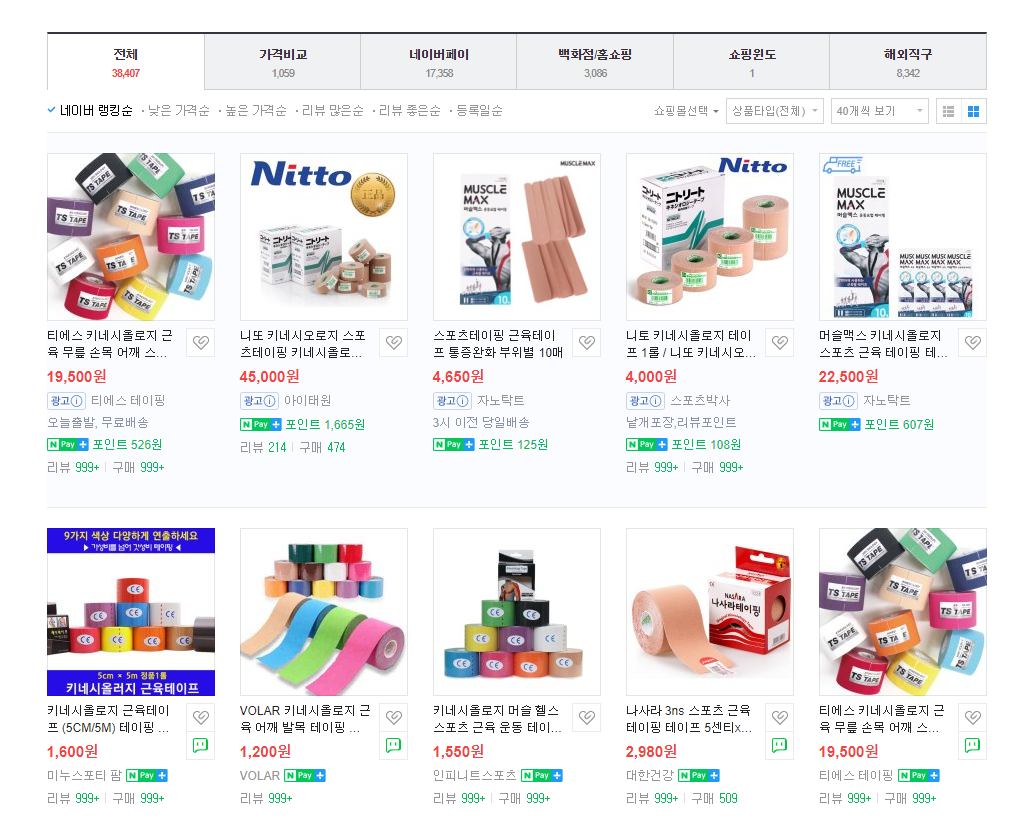Open review chat icon for 나사라 3ns tape
Viewport: 1014px width, 835px height.
click(780, 745)
